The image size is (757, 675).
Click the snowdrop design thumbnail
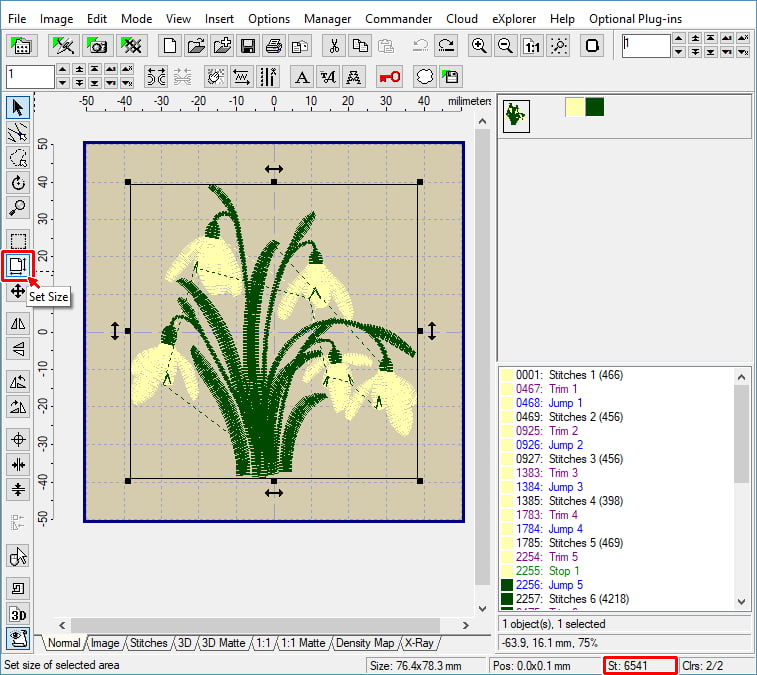tap(518, 115)
